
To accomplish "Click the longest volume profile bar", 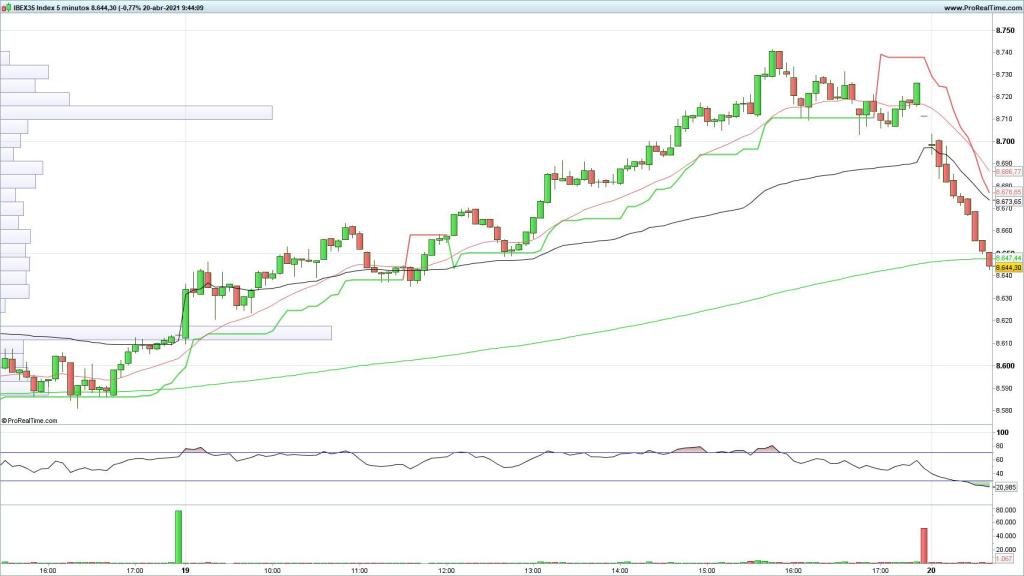I will pyautogui.click(x=136, y=113).
